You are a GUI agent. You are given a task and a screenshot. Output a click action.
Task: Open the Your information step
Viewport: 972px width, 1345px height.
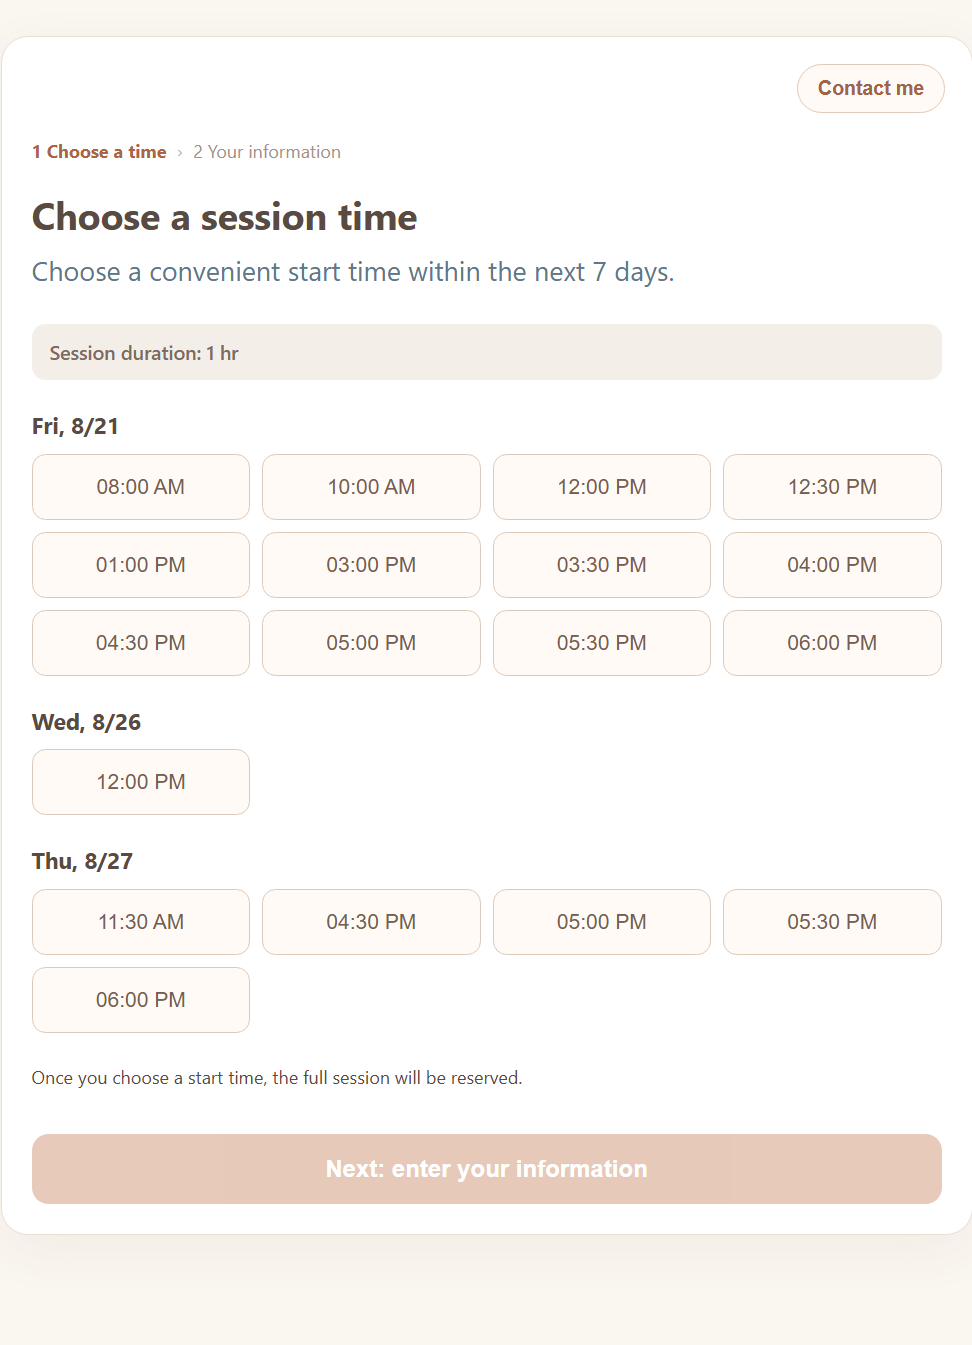click(267, 152)
